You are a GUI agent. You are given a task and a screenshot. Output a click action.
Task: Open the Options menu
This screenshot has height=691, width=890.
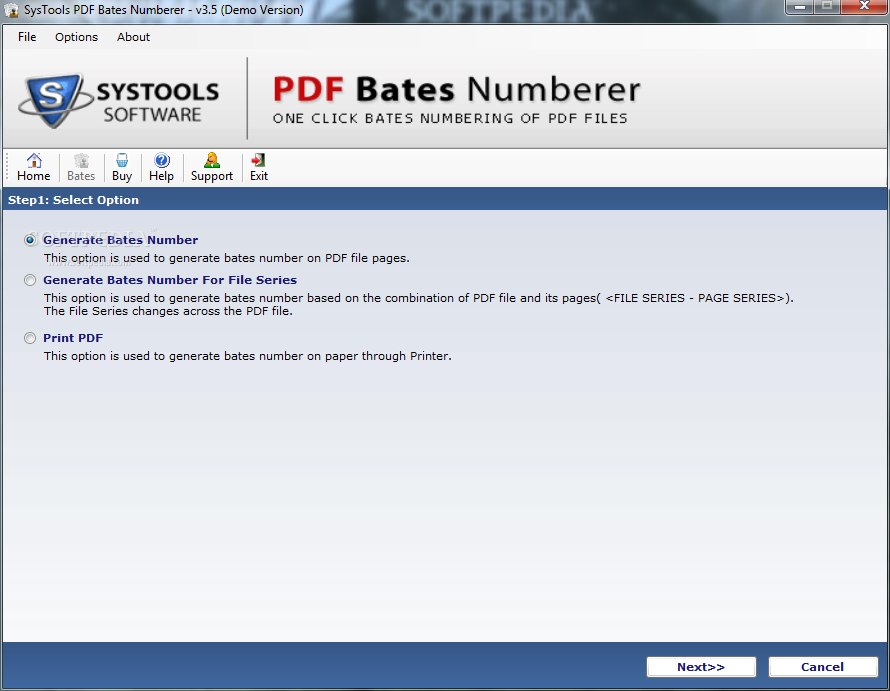tap(76, 37)
